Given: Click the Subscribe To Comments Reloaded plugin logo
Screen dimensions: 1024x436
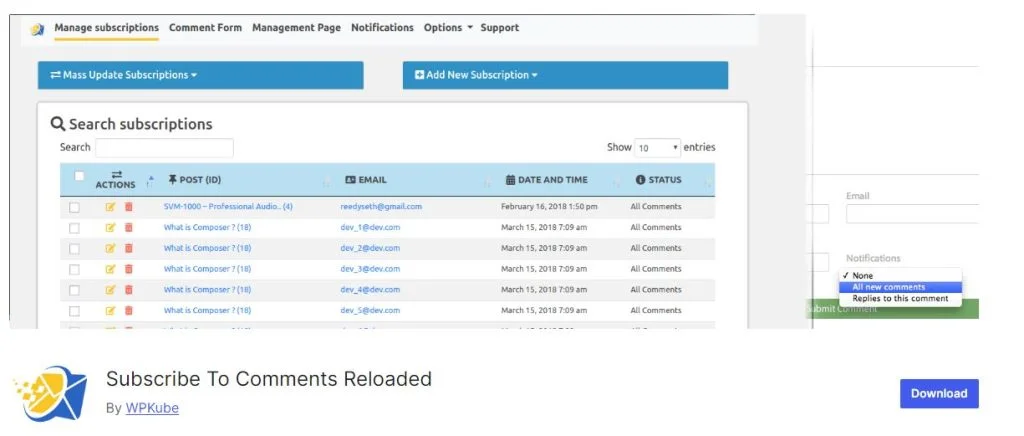Looking at the screenshot, I should point(50,393).
